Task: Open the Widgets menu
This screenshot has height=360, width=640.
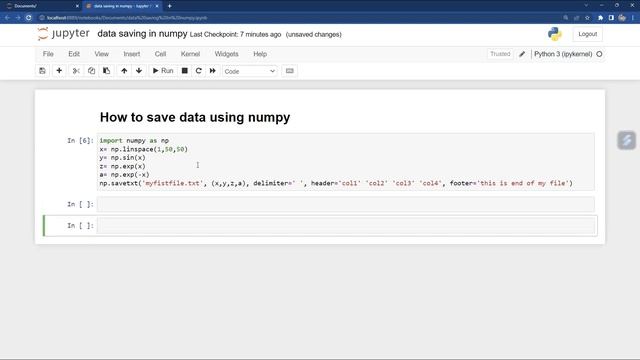Action: click(227, 54)
